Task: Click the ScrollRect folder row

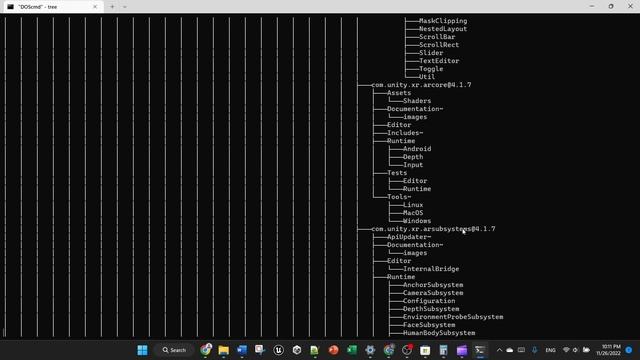Action: point(439,45)
